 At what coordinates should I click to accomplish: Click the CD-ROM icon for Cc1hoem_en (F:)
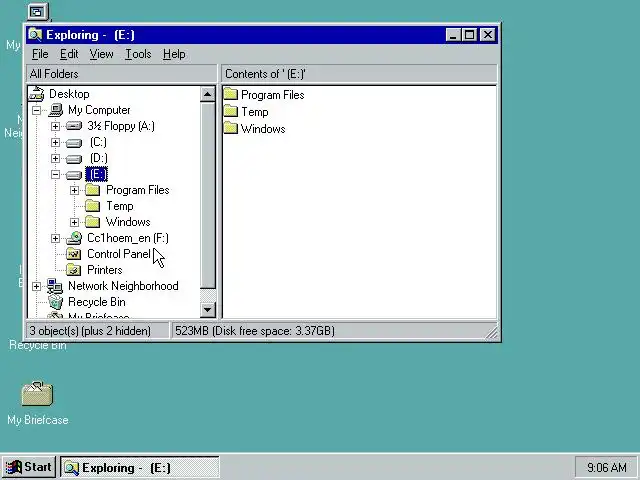pos(74,238)
